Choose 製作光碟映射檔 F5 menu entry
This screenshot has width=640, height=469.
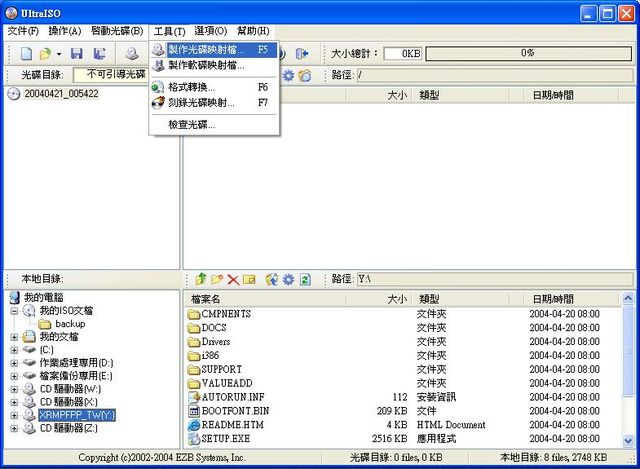[x=214, y=50]
